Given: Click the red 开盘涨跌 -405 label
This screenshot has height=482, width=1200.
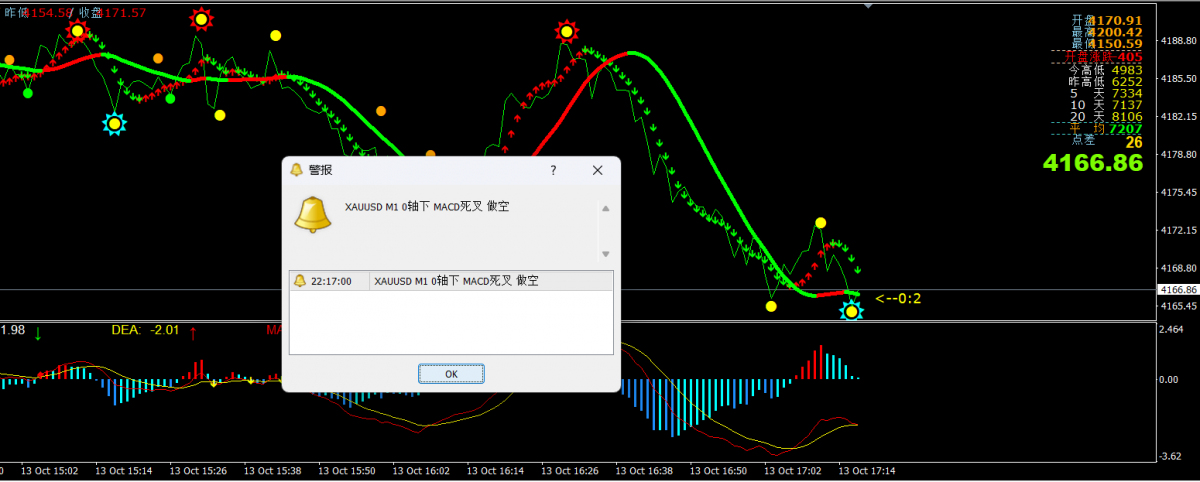Looking at the screenshot, I should point(1105,57).
